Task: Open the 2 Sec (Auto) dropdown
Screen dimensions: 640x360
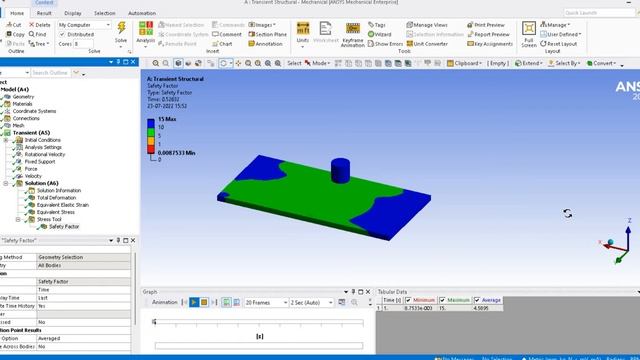Action: click(x=312, y=302)
